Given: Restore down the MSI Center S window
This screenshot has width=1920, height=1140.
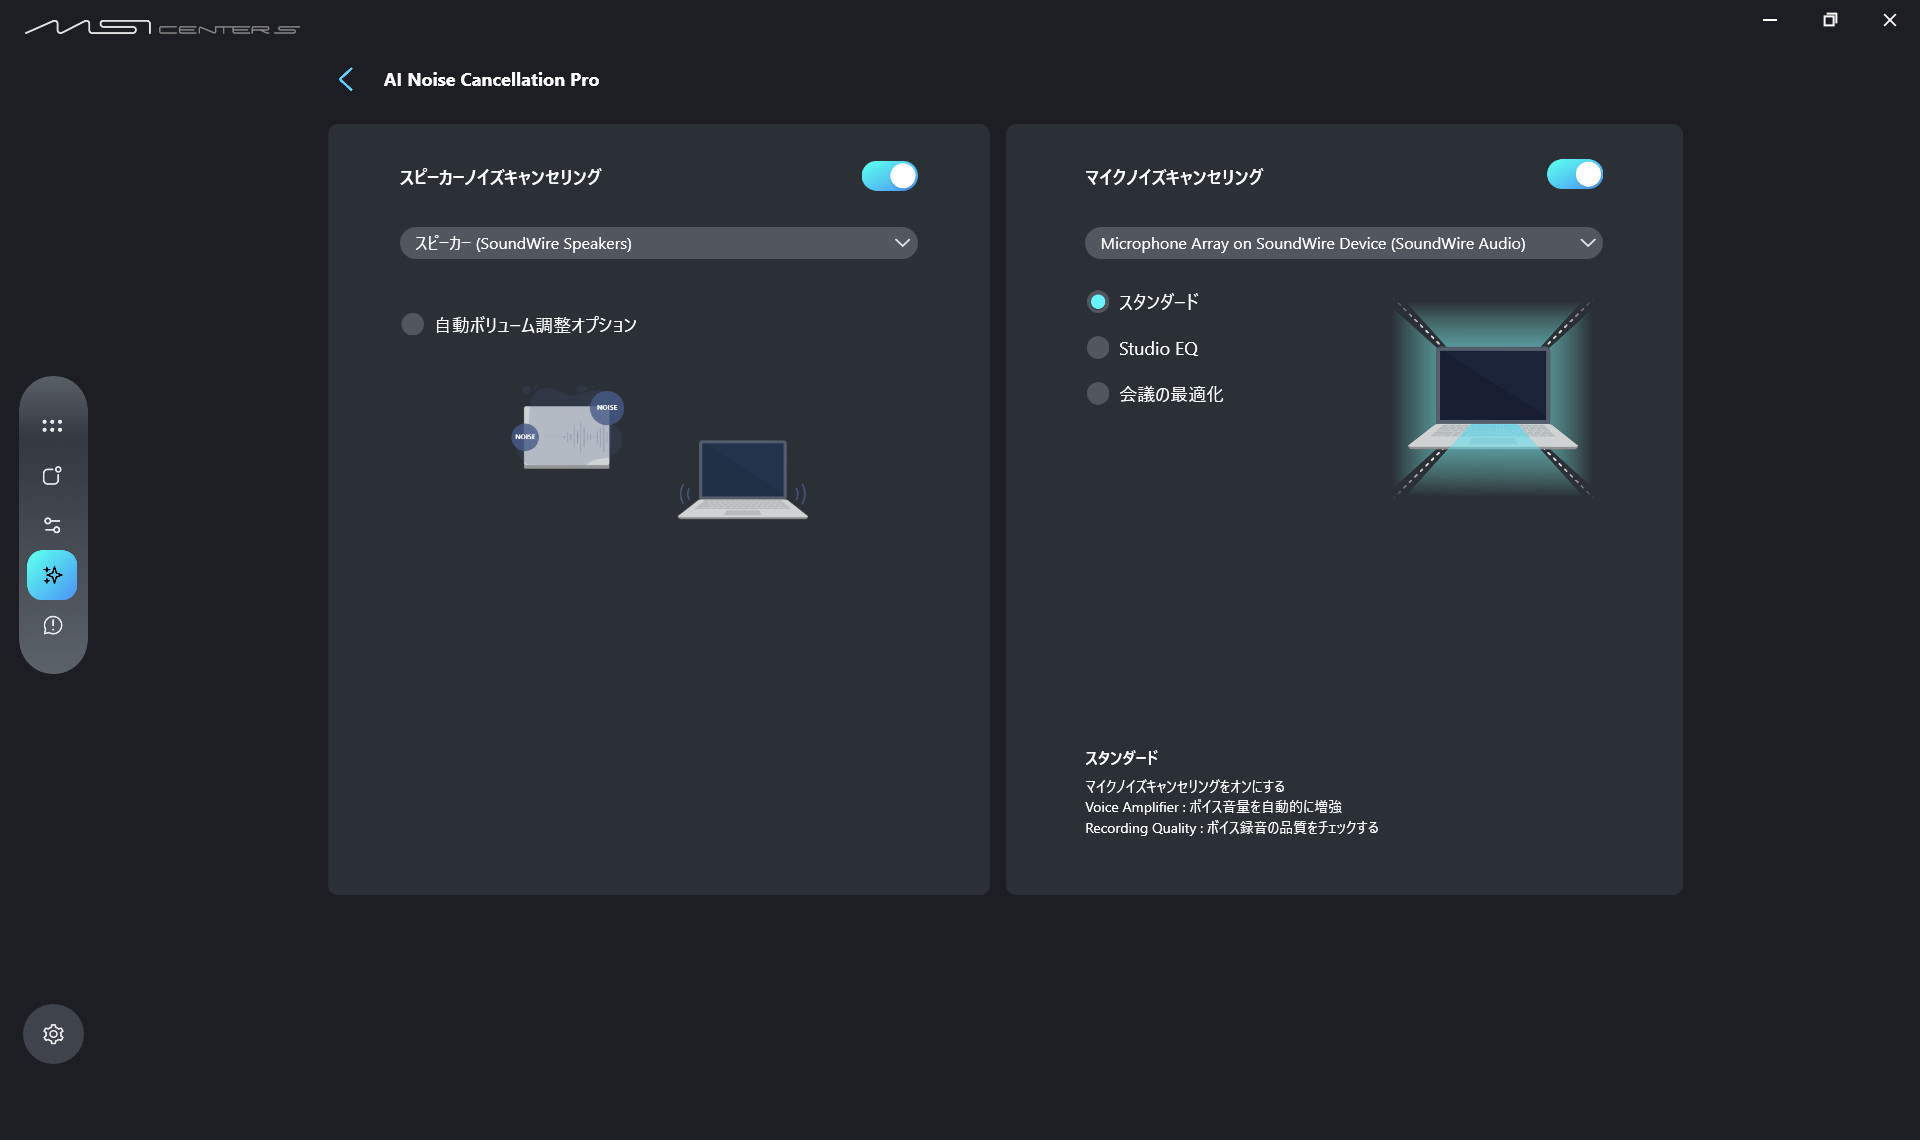Looking at the screenshot, I should tap(1830, 20).
